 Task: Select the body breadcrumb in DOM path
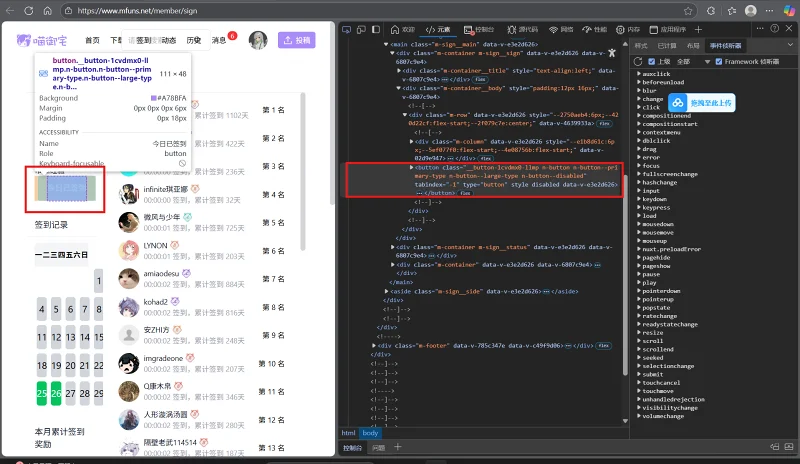click(x=370, y=433)
